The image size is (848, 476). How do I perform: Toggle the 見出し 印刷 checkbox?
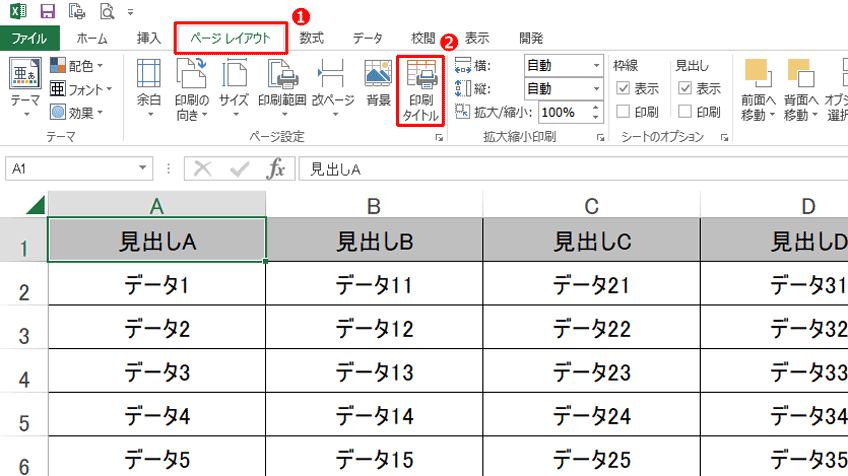tap(685, 111)
